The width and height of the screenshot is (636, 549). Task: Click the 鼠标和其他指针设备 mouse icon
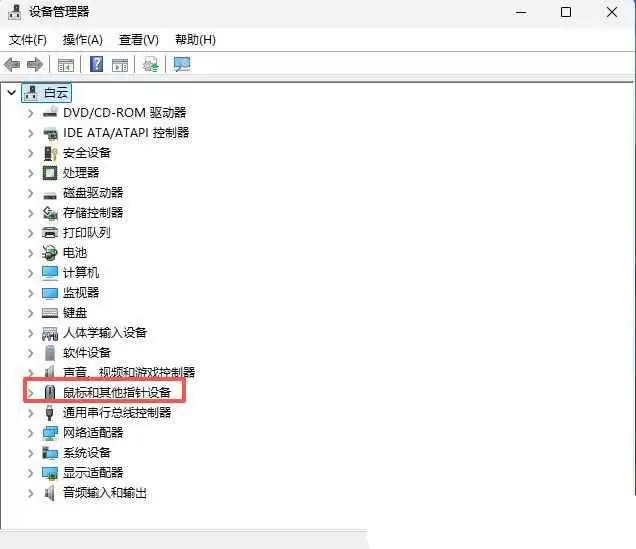click(x=49, y=392)
